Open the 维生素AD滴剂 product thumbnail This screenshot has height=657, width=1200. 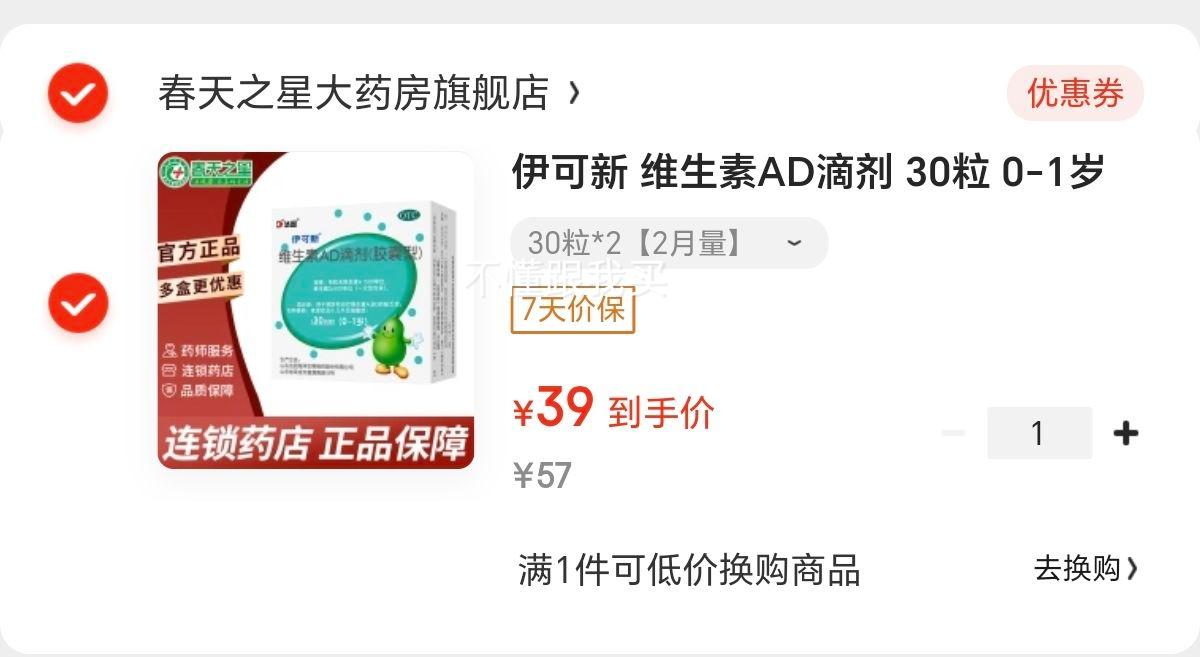(316, 310)
